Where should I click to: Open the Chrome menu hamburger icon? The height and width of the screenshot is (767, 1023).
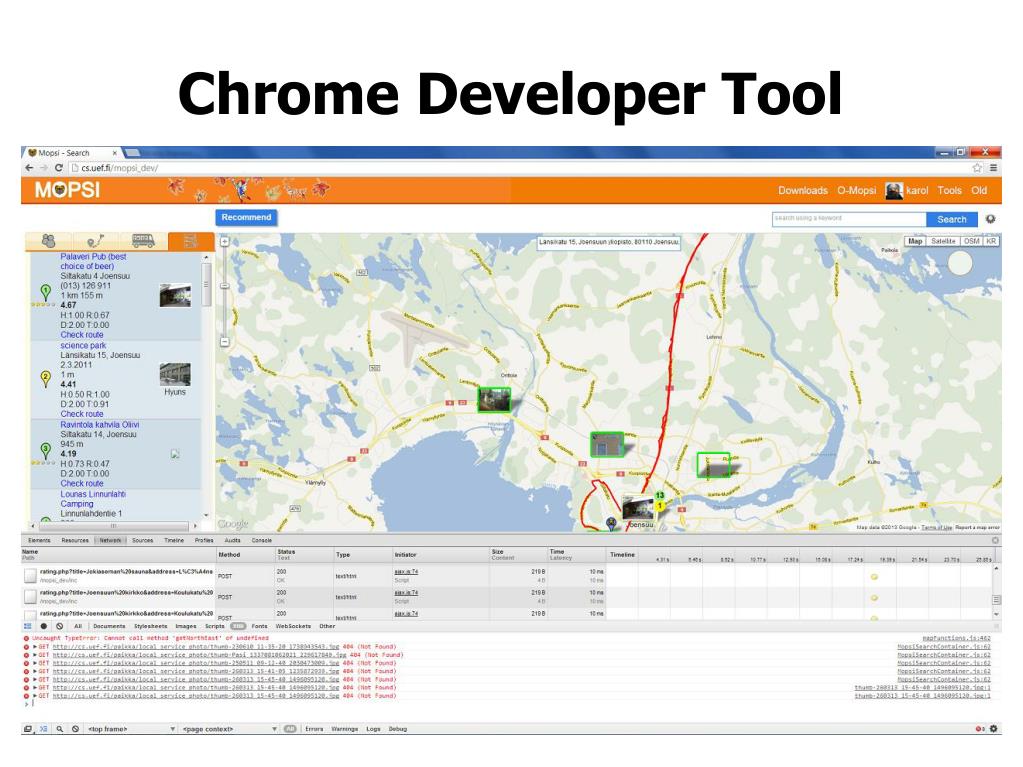point(993,168)
